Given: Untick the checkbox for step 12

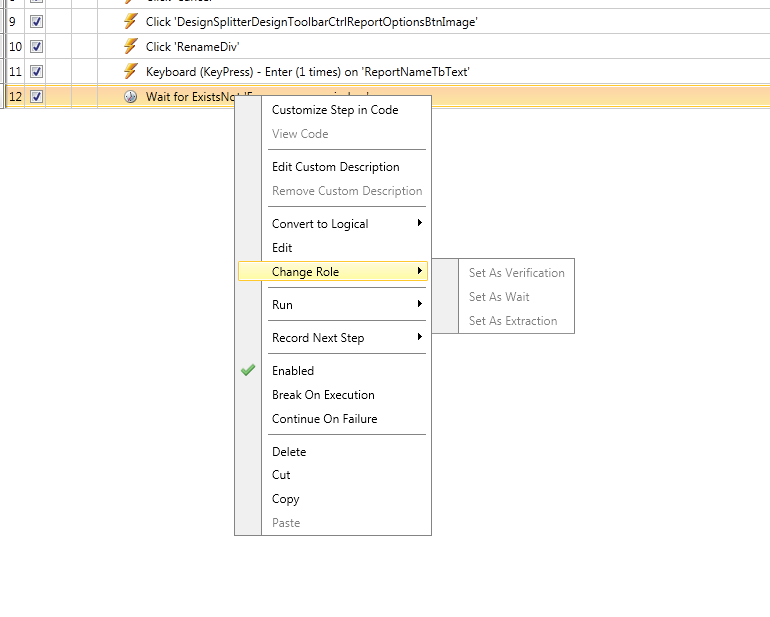Looking at the screenshot, I should pyautogui.click(x=37, y=97).
